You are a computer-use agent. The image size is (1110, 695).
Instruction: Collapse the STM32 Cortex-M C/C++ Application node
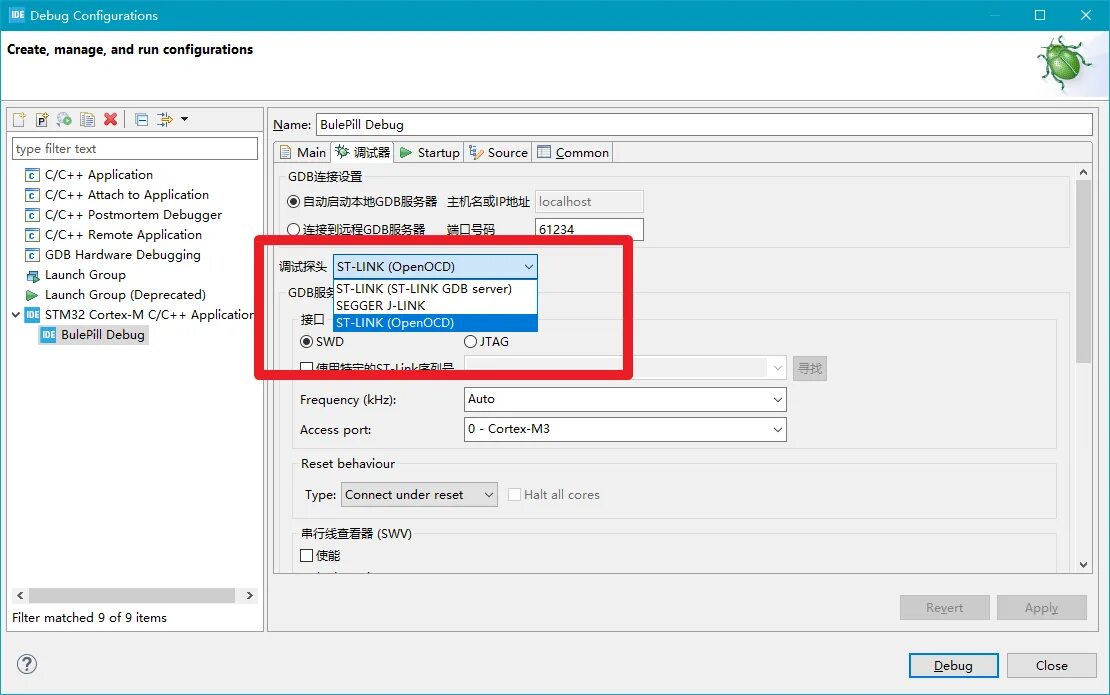16,315
